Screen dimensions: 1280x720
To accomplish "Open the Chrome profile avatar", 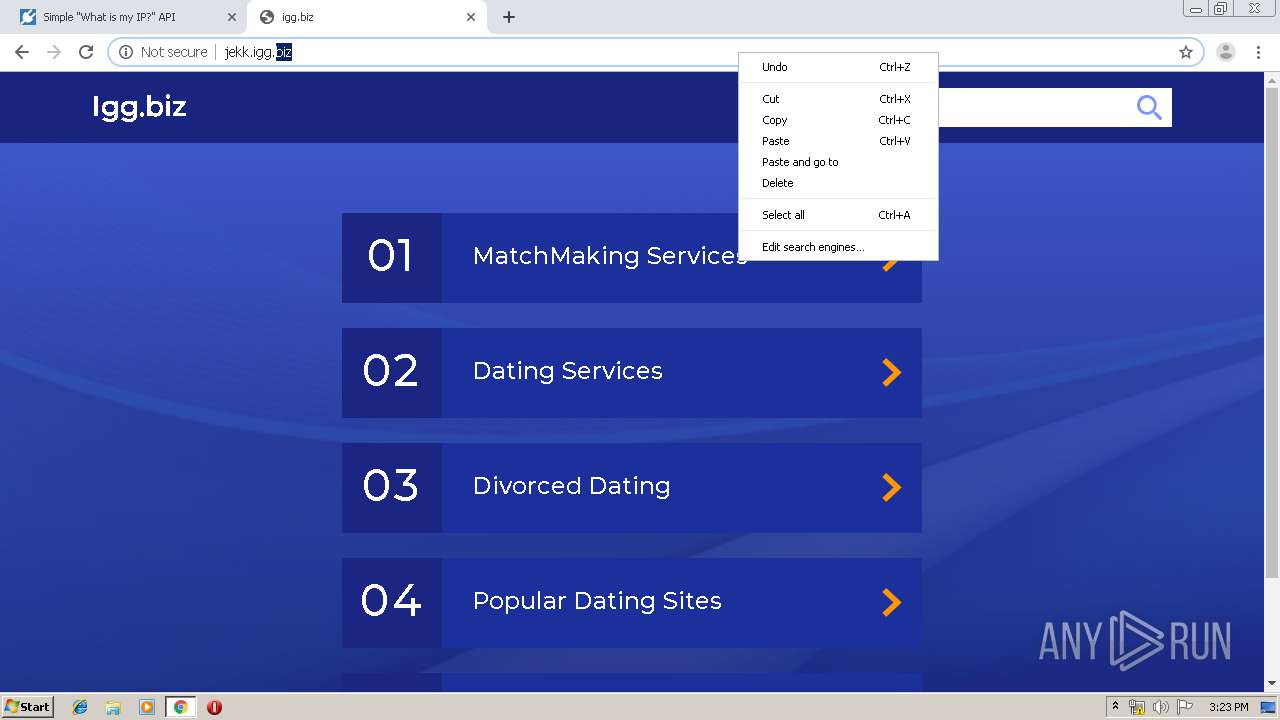I will 1226,52.
